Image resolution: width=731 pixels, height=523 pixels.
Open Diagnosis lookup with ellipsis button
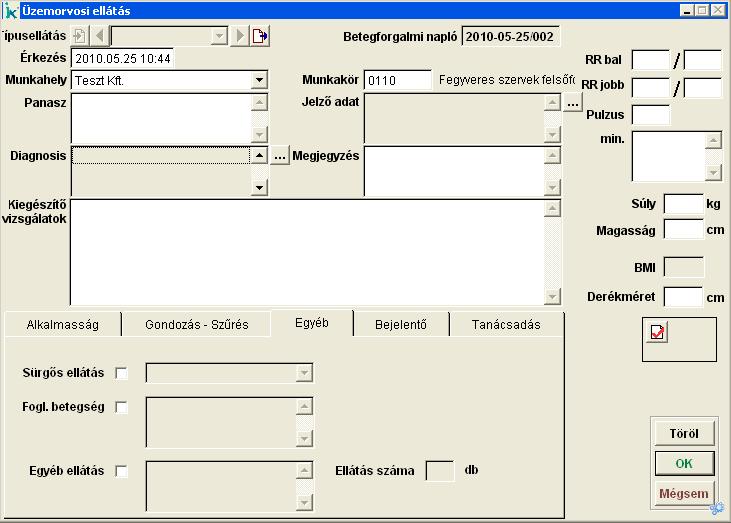281,156
